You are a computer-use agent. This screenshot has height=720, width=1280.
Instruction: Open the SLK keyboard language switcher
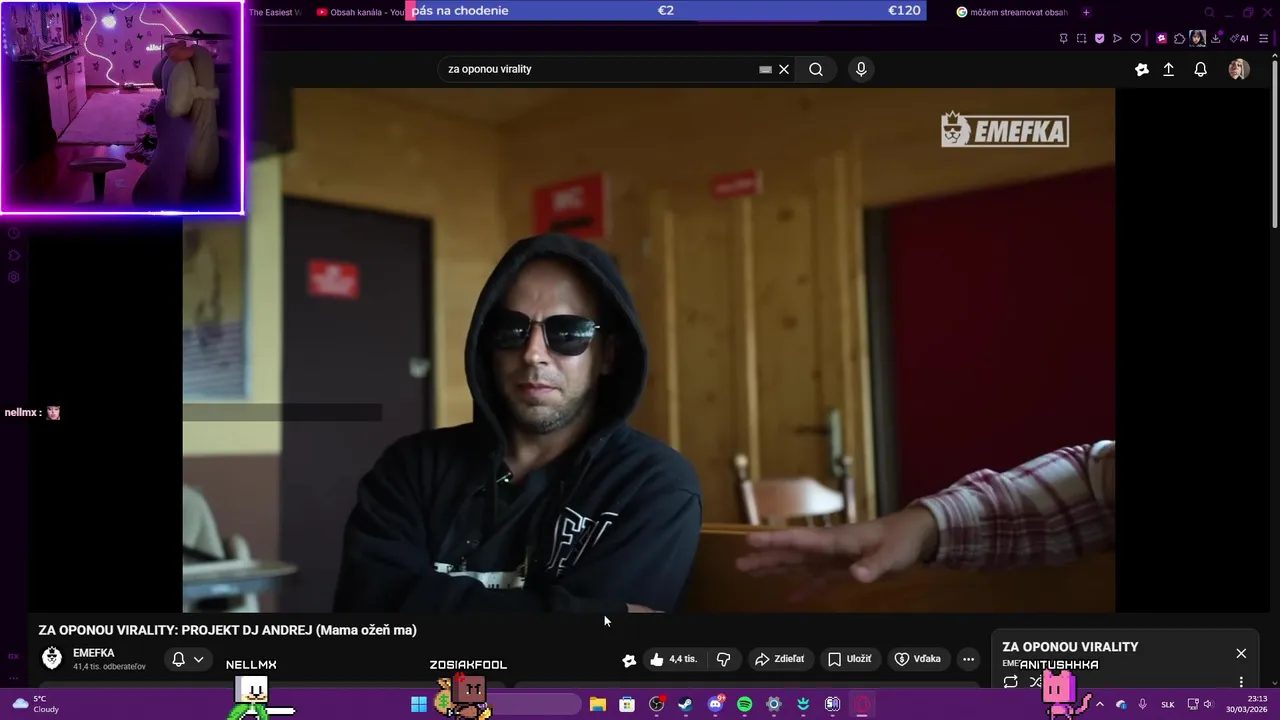1168,704
